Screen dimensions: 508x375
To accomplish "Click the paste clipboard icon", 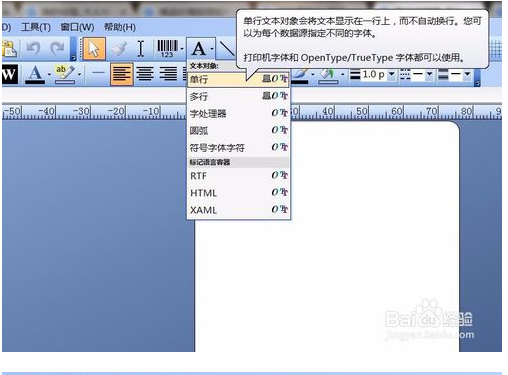I will 9,49.
